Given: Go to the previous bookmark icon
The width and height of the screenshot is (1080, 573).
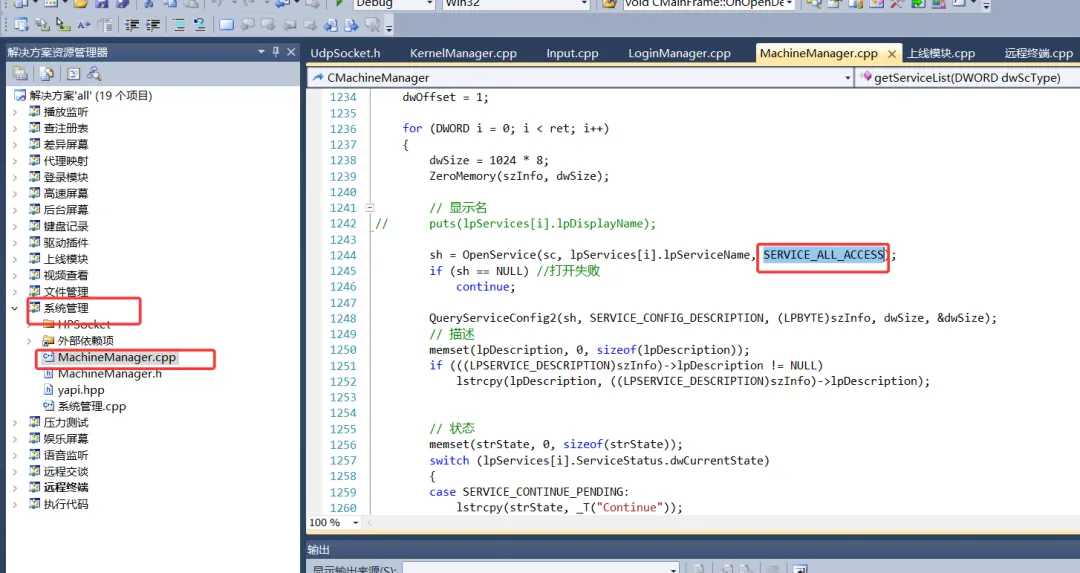Looking at the screenshot, I should [247, 25].
